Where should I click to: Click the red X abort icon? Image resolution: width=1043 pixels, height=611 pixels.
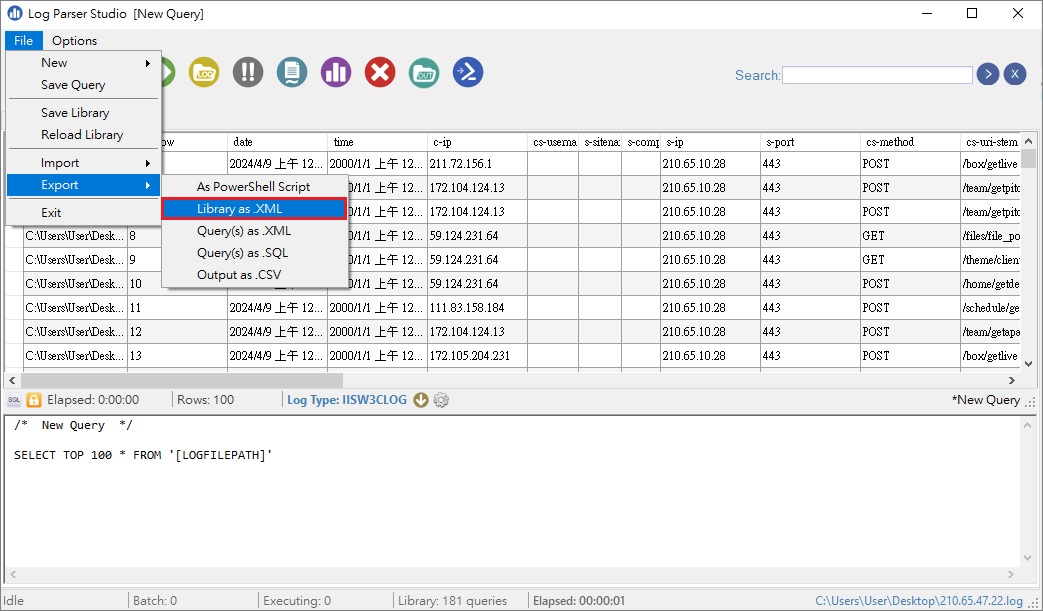click(380, 72)
